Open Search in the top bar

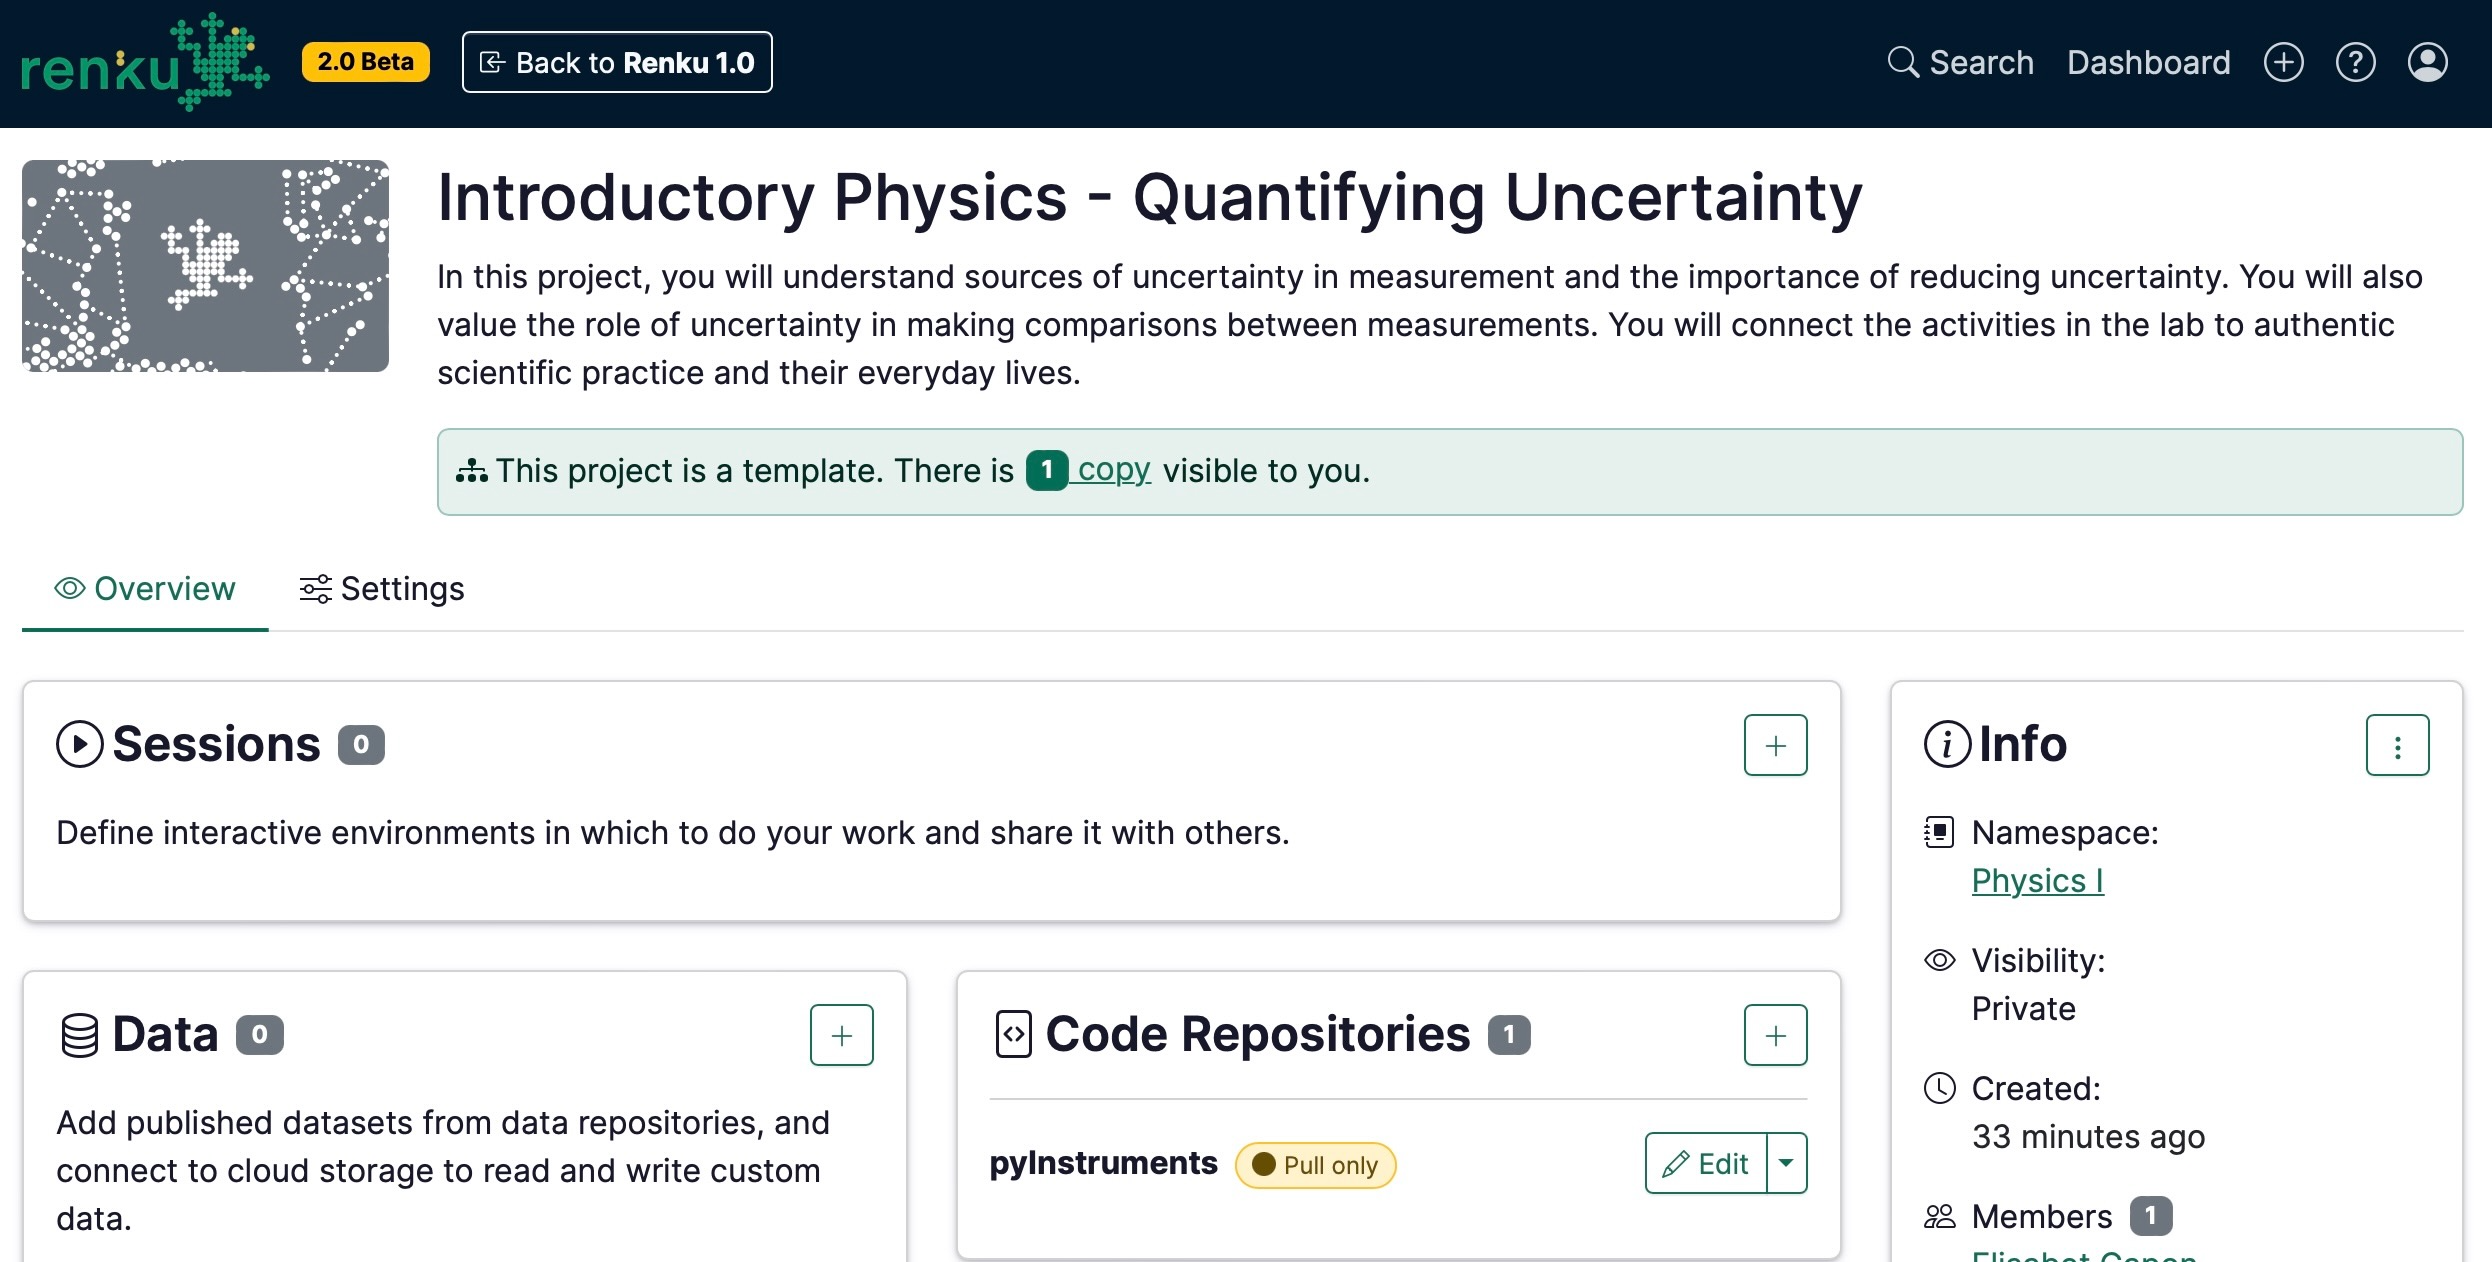point(1960,62)
